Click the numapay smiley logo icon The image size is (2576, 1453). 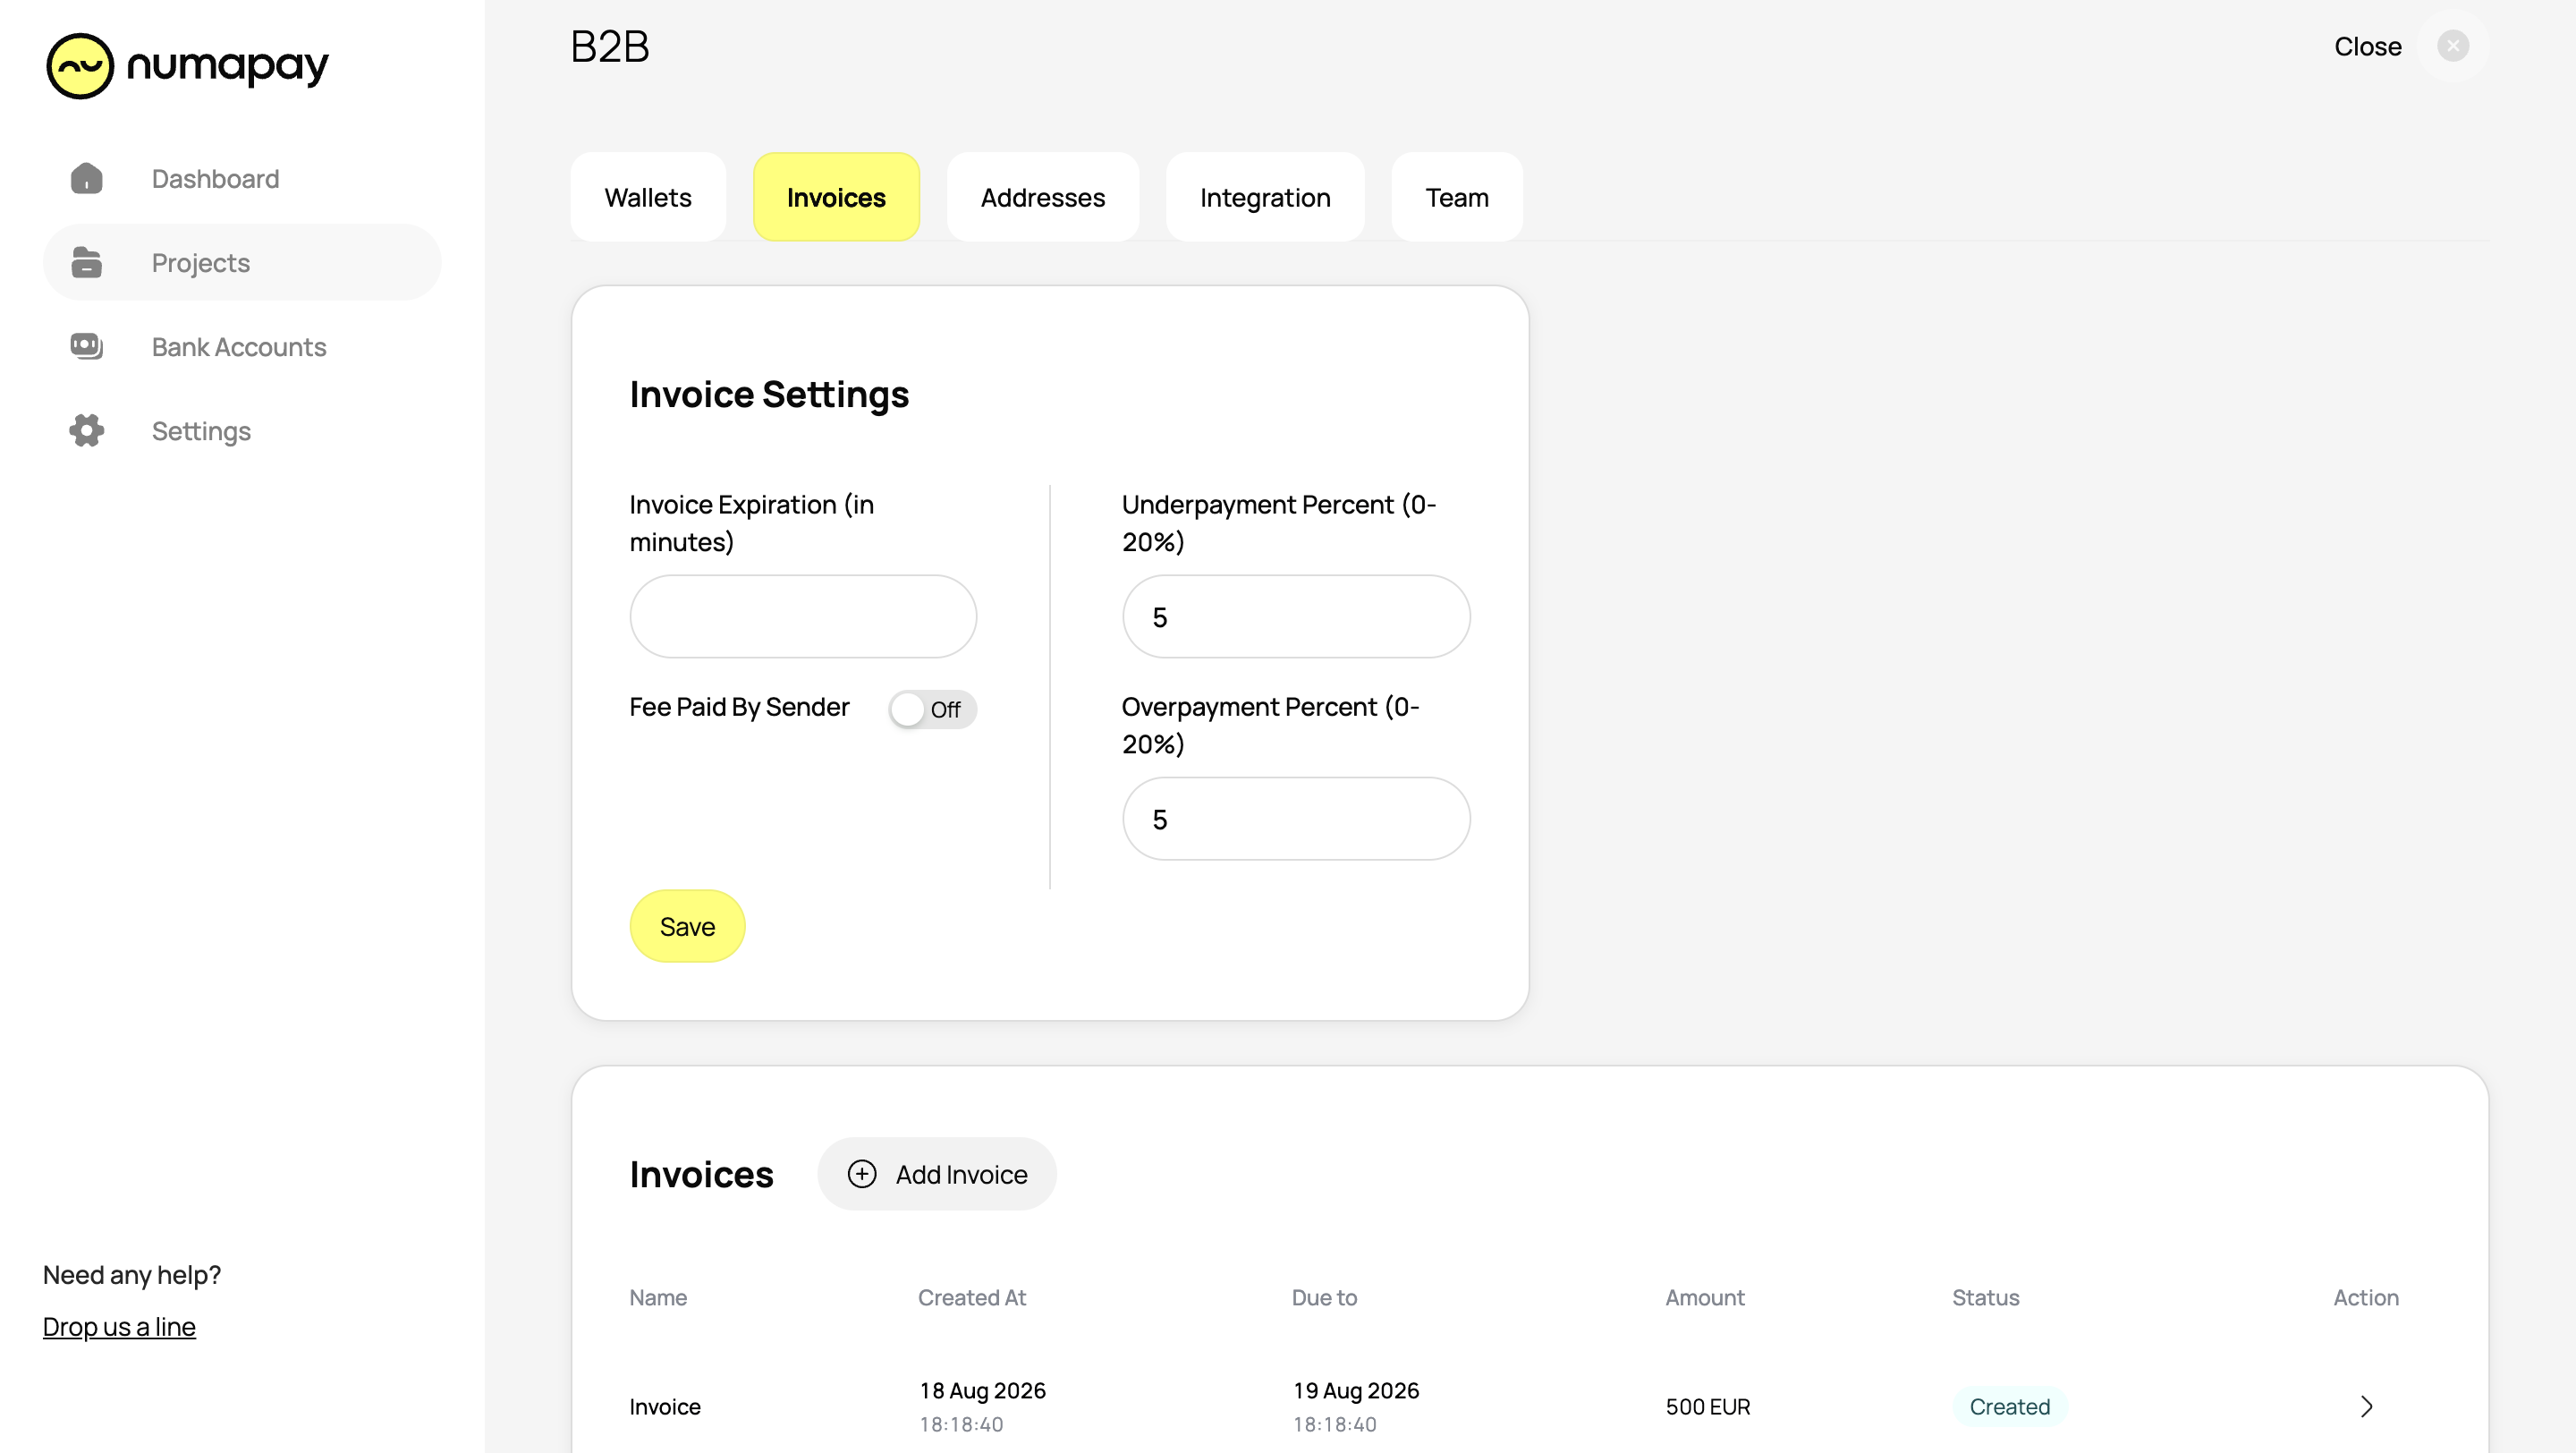(x=80, y=66)
